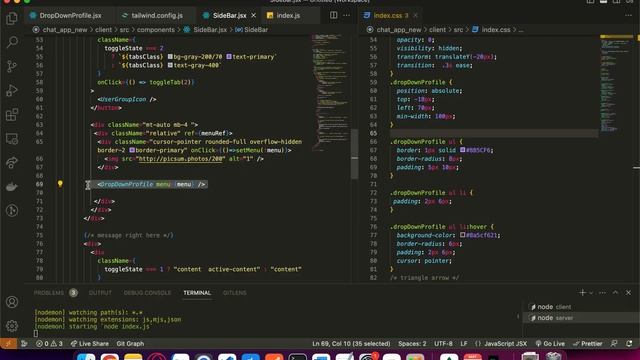Click the left editor vertical scrollbar

tap(354, 154)
